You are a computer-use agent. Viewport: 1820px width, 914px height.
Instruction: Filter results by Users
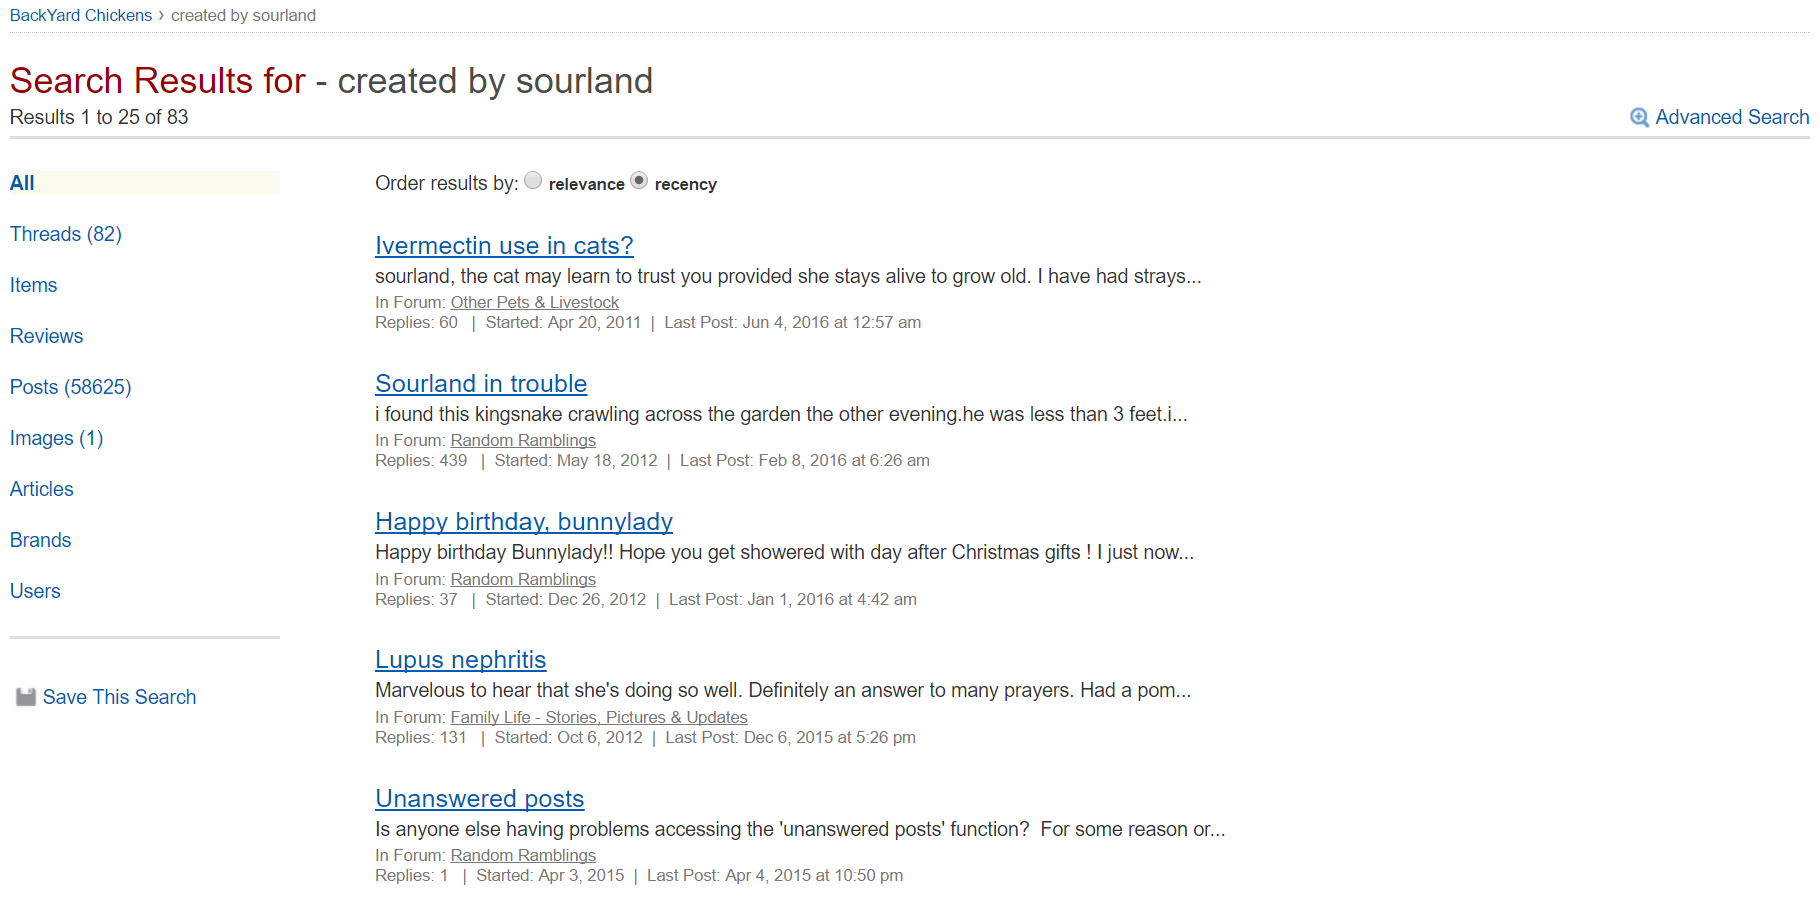(36, 591)
